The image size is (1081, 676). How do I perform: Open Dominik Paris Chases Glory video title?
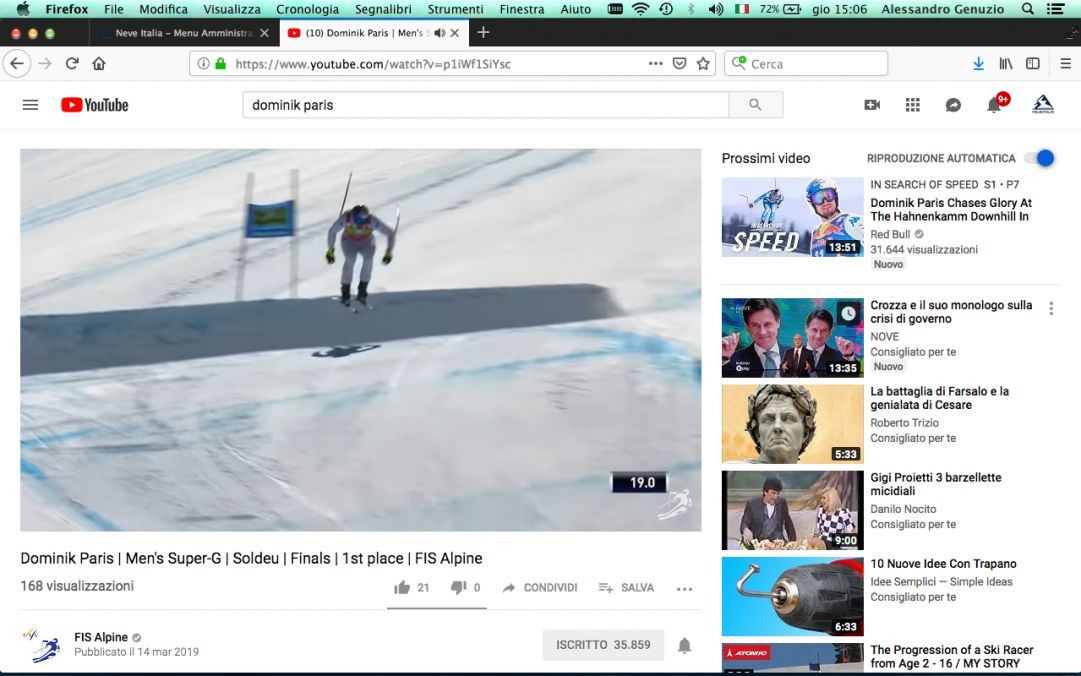point(951,209)
